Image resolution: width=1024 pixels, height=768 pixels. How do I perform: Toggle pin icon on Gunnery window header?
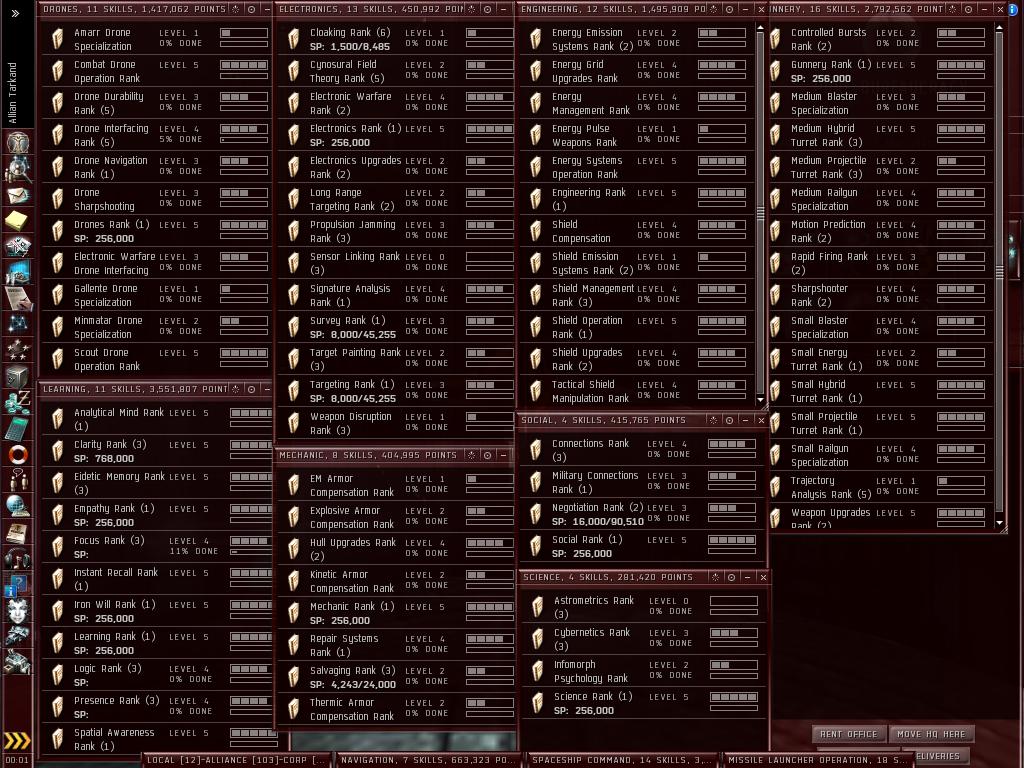coord(953,9)
